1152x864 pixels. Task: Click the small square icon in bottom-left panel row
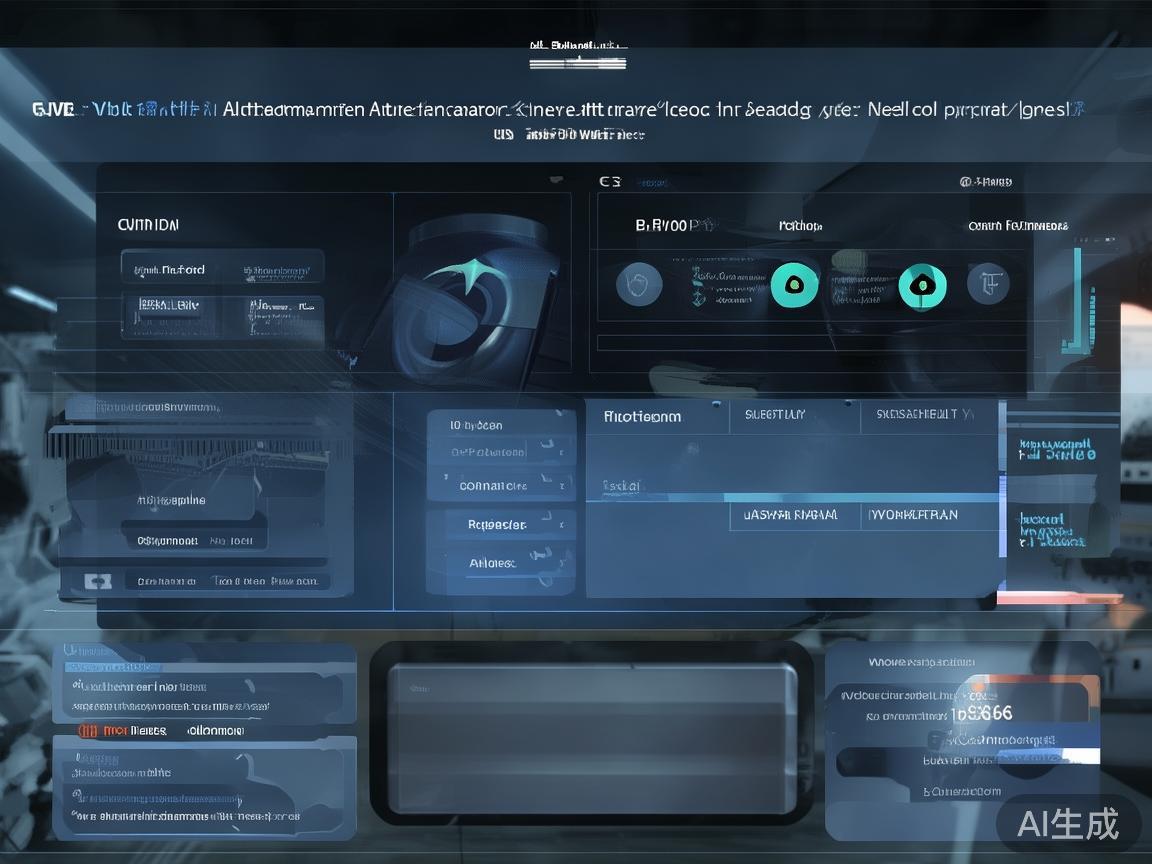tap(98, 581)
